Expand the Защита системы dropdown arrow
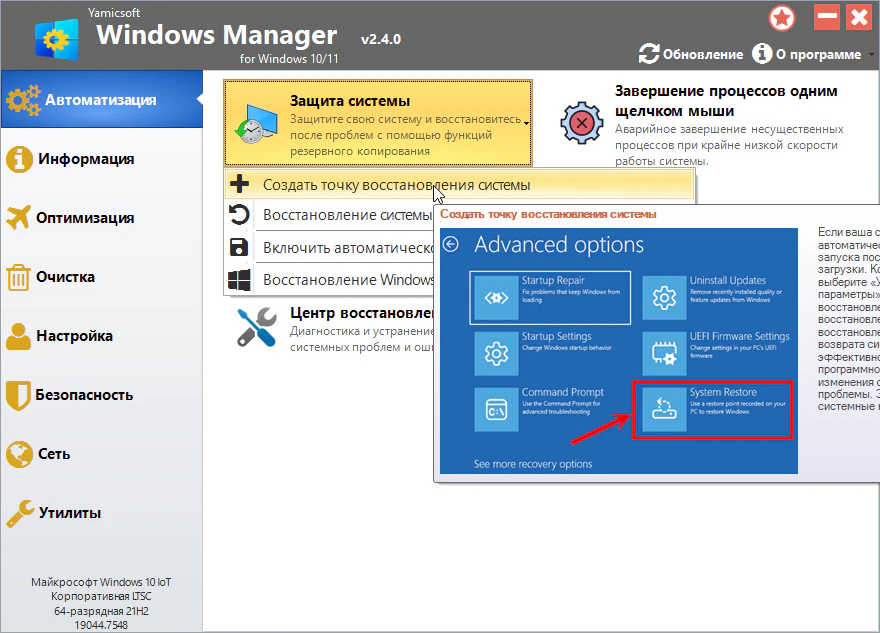Screen dimensions: 880x633 (x=526, y=123)
